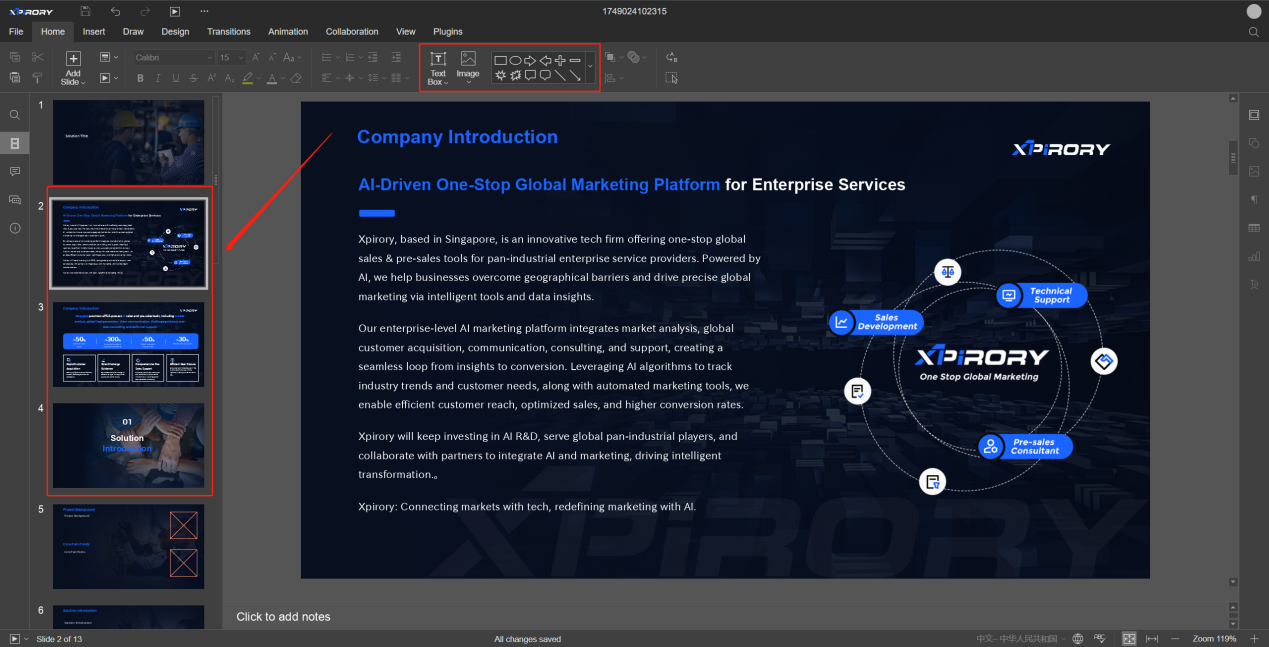Click the Text Box tool
Screen dimensions: 1269x647
pos(437,67)
